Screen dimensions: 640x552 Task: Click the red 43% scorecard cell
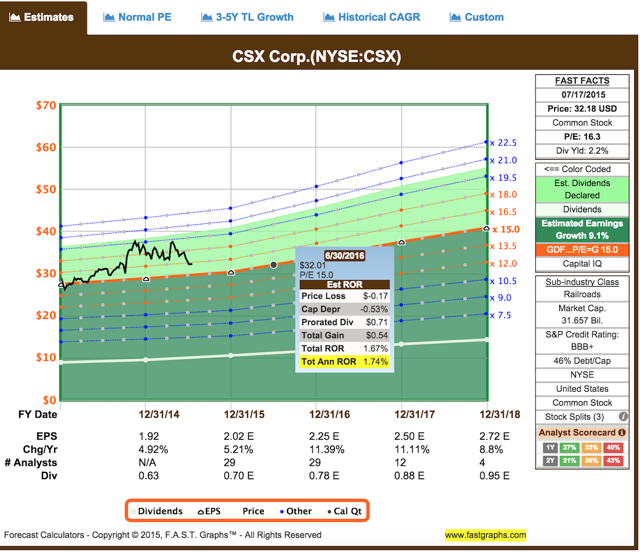[x=613, y=461]
